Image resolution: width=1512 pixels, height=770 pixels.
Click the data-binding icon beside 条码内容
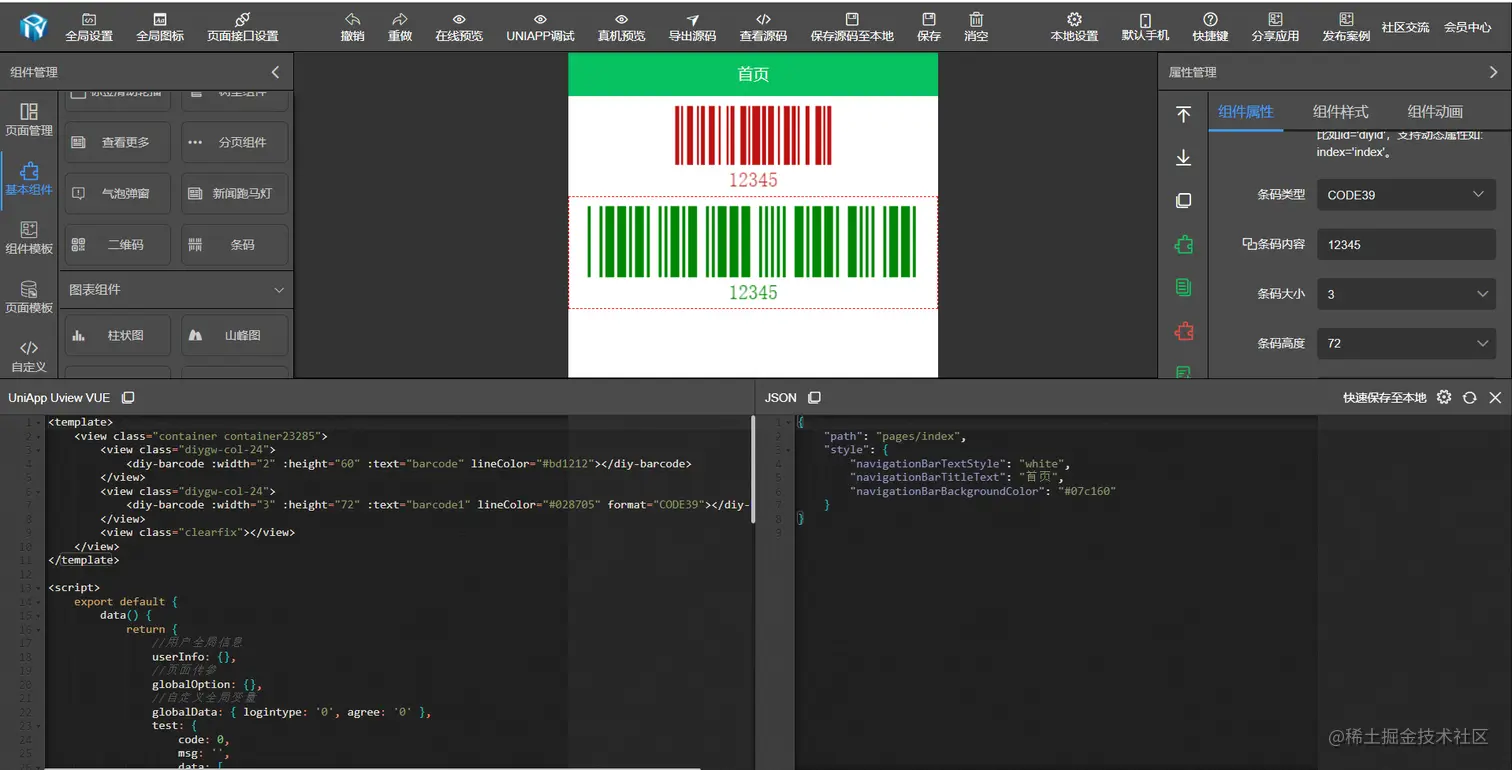coord(1249,244)
